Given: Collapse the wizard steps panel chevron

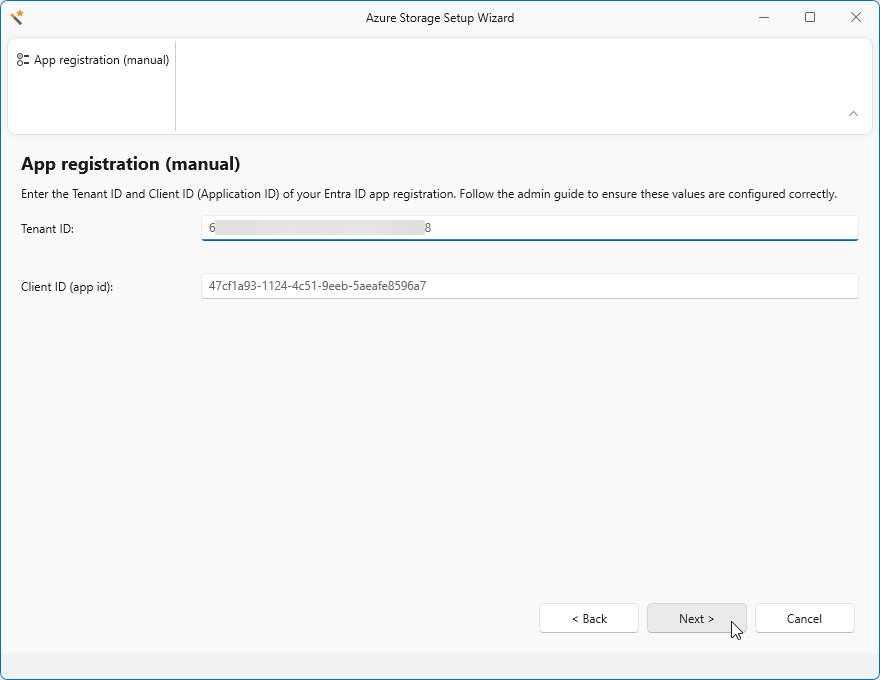Looking at the screenshot, I should click(x=853, y=114).
